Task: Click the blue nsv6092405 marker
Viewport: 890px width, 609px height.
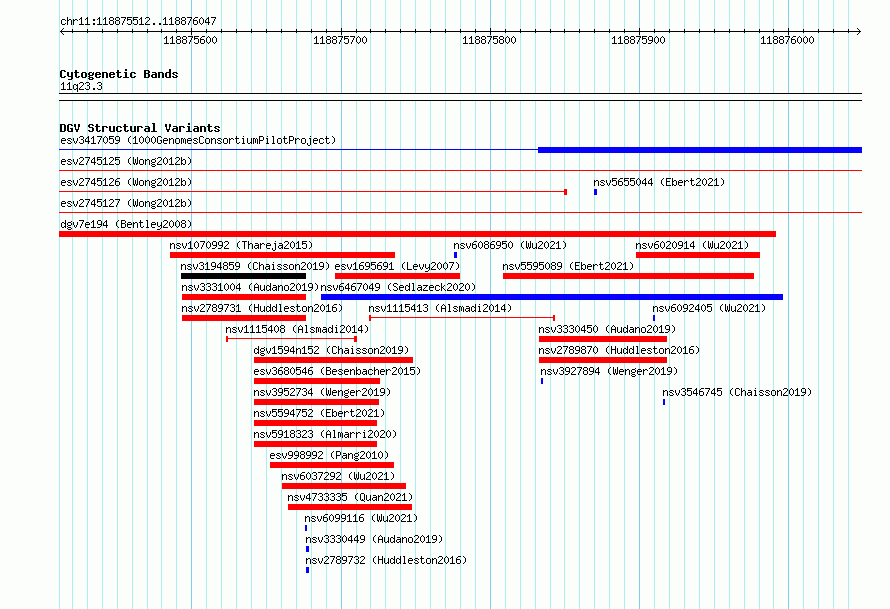Action: point(654,318)
